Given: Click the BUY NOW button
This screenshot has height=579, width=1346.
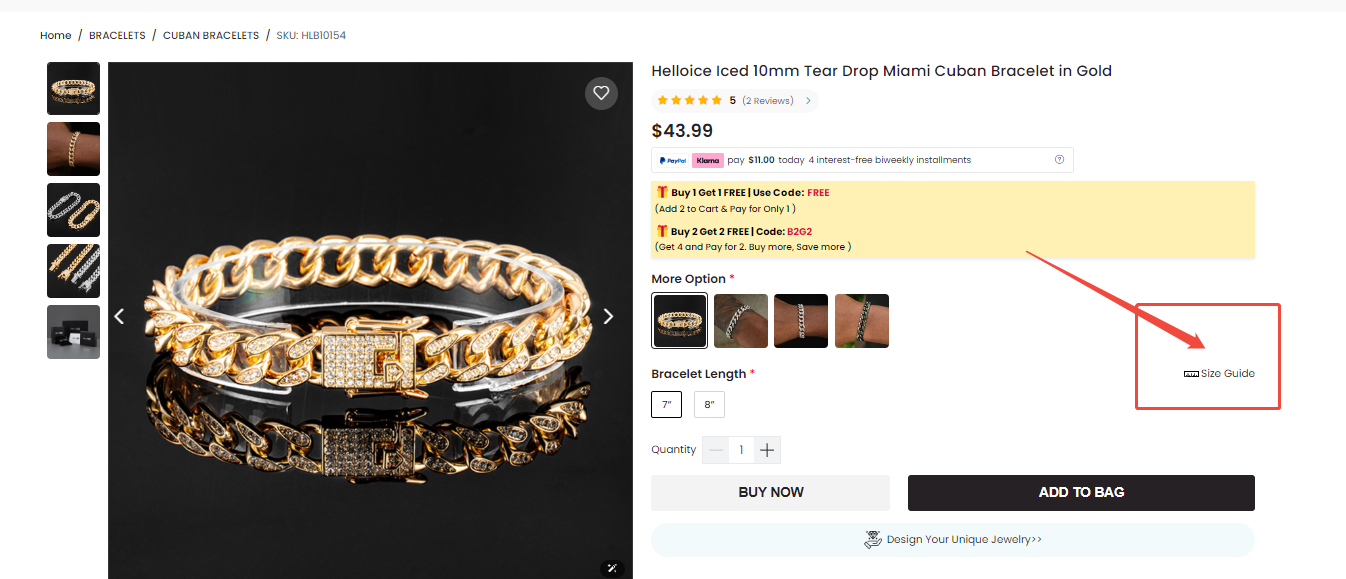Looking at the screenshot, I should (x=770, y=492).
